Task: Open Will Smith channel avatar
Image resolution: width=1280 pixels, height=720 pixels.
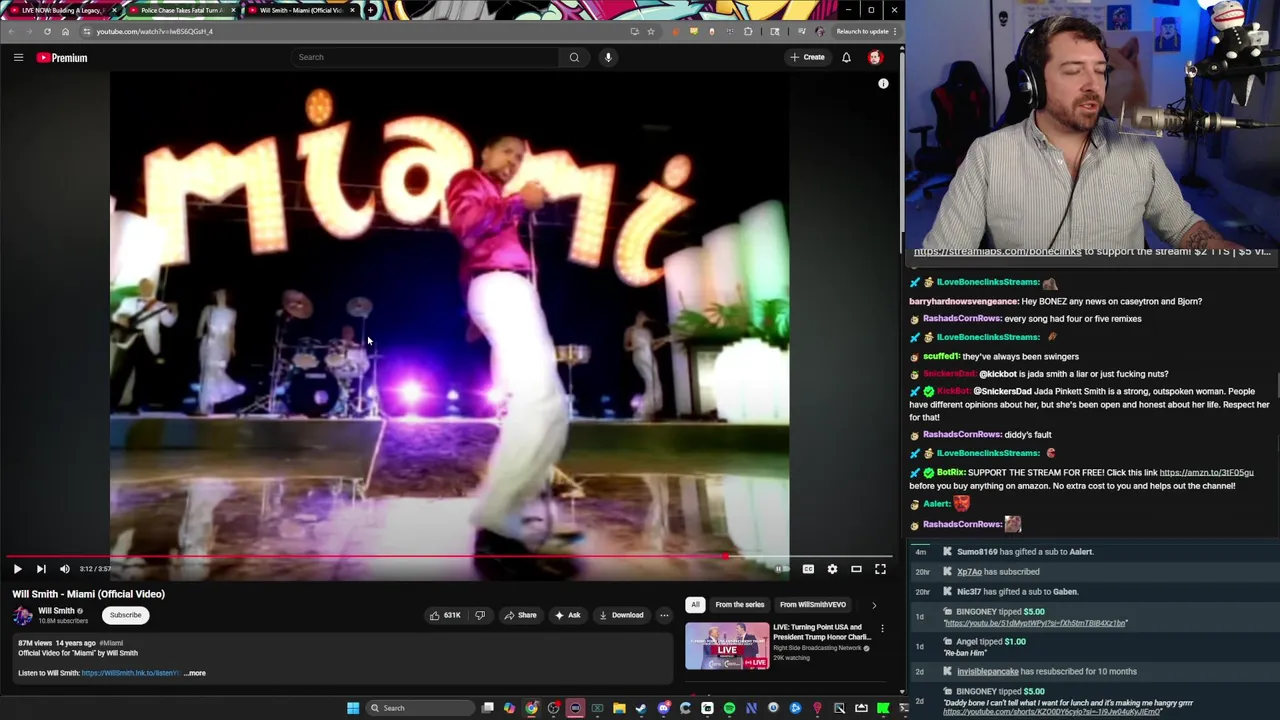Action: click(23, 615)
